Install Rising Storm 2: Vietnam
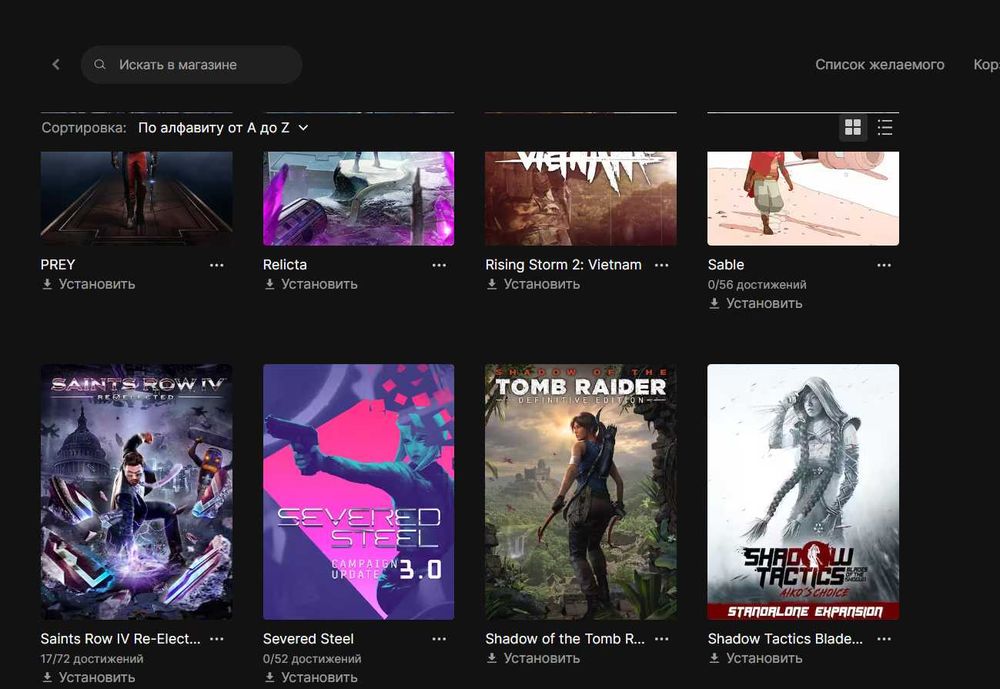 pos(533,284)
